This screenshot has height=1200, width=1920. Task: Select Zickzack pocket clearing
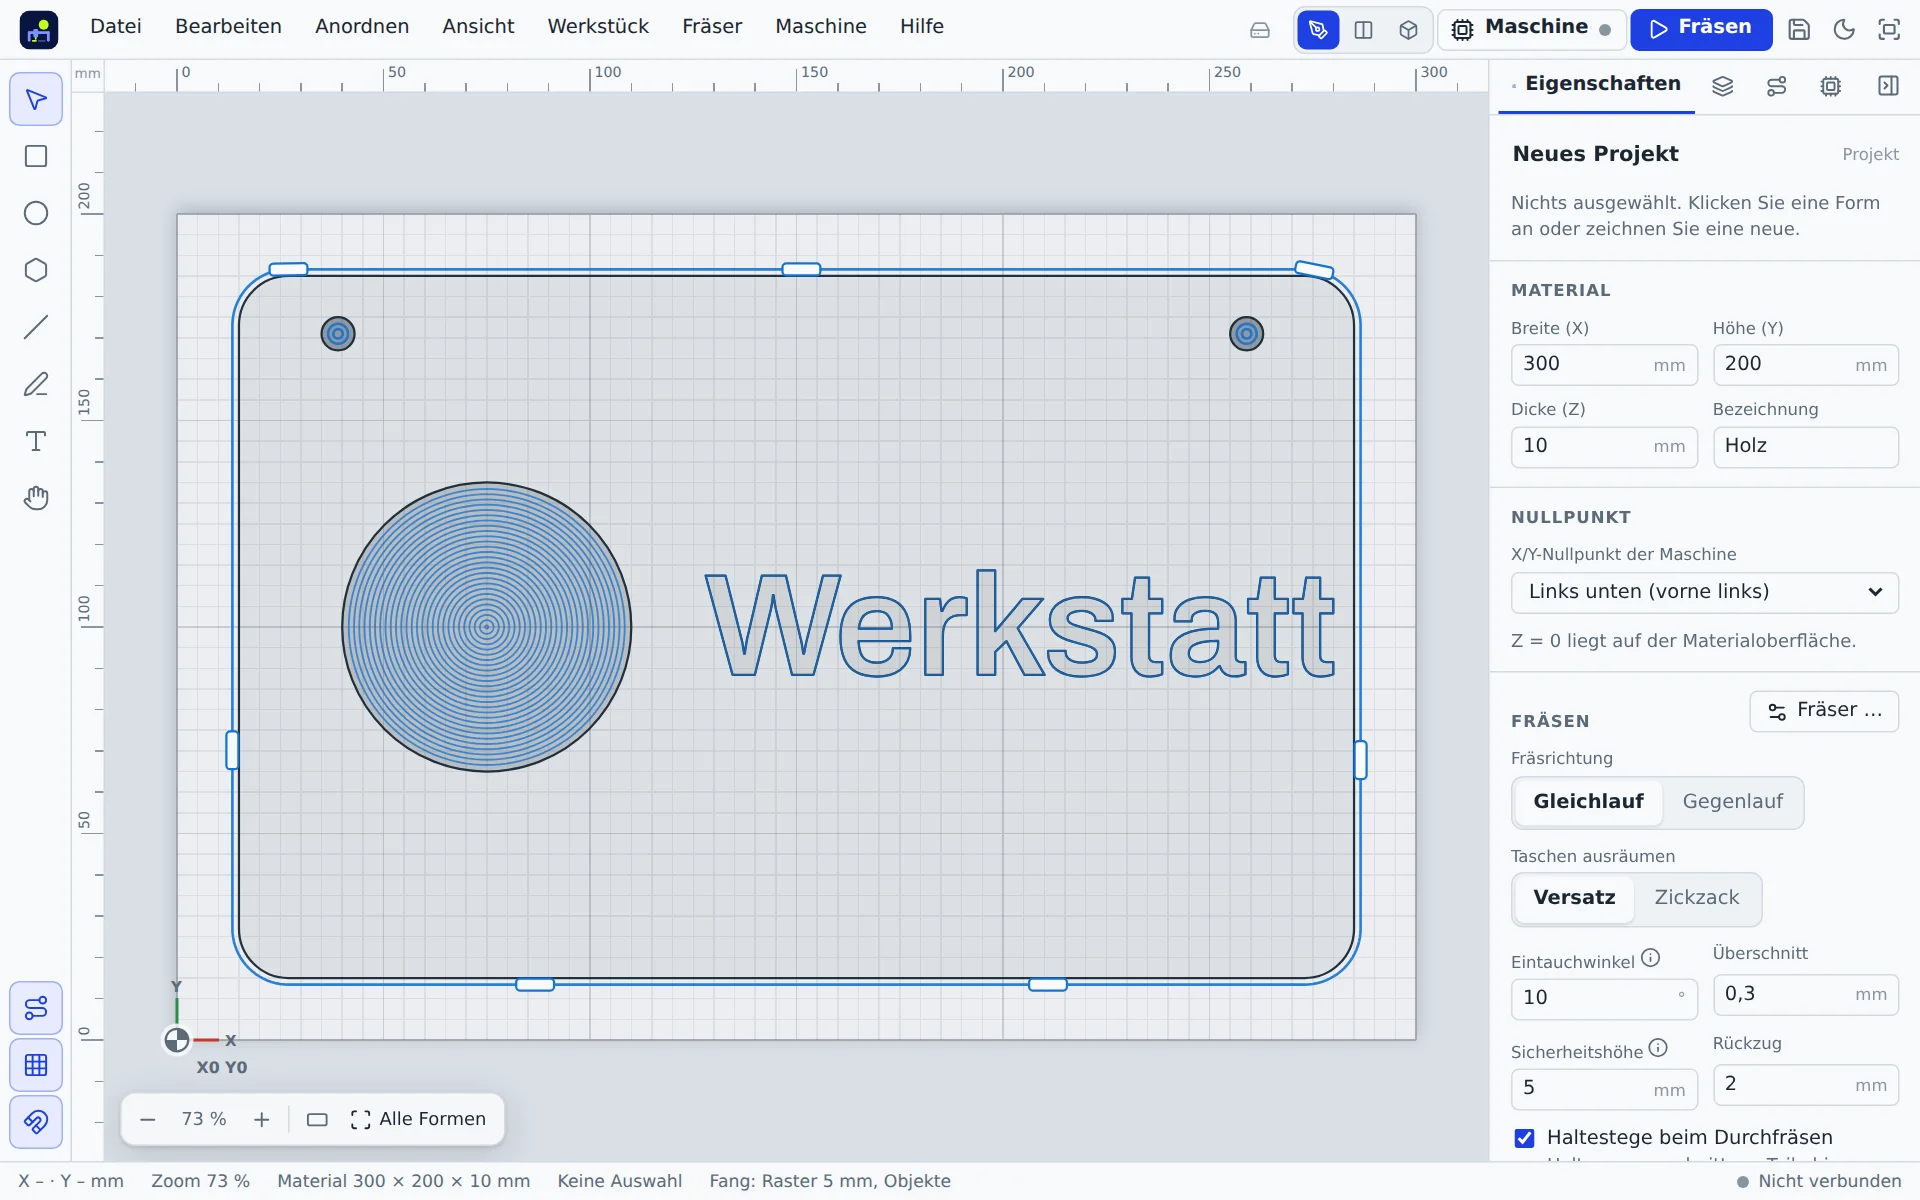[1696, 898]
